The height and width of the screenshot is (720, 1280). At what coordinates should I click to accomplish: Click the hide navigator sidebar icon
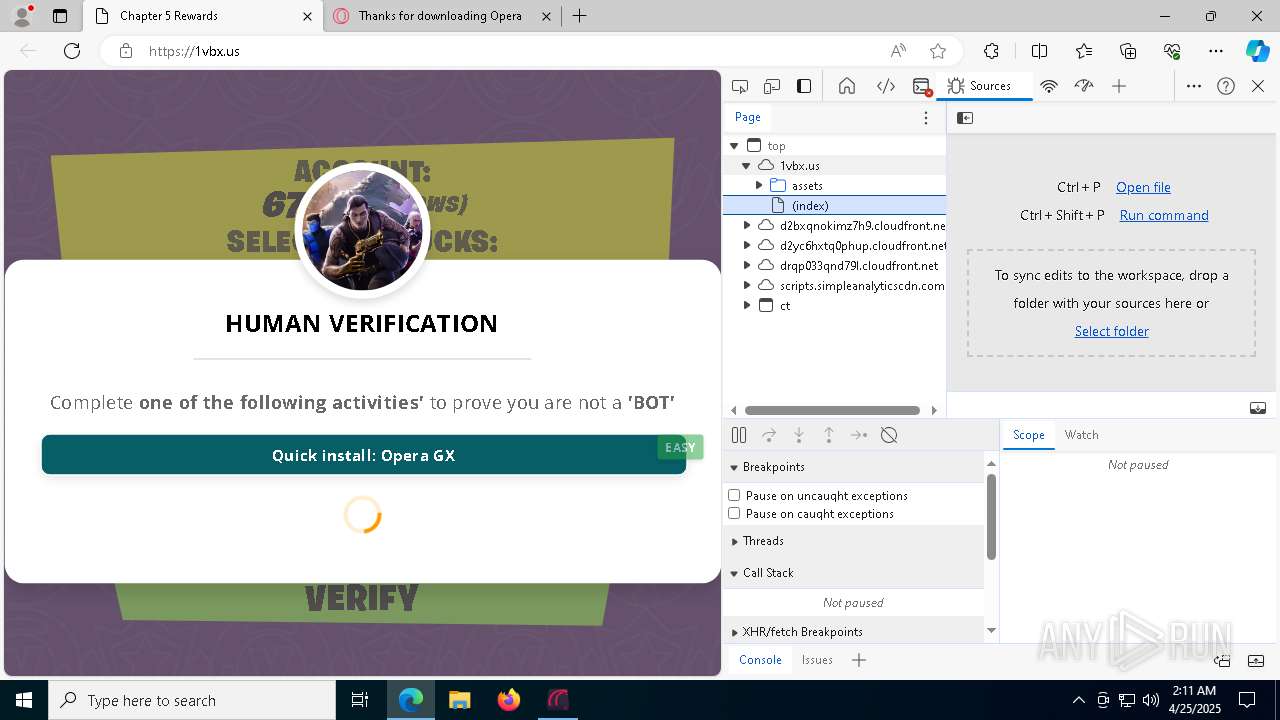(965, 118)
